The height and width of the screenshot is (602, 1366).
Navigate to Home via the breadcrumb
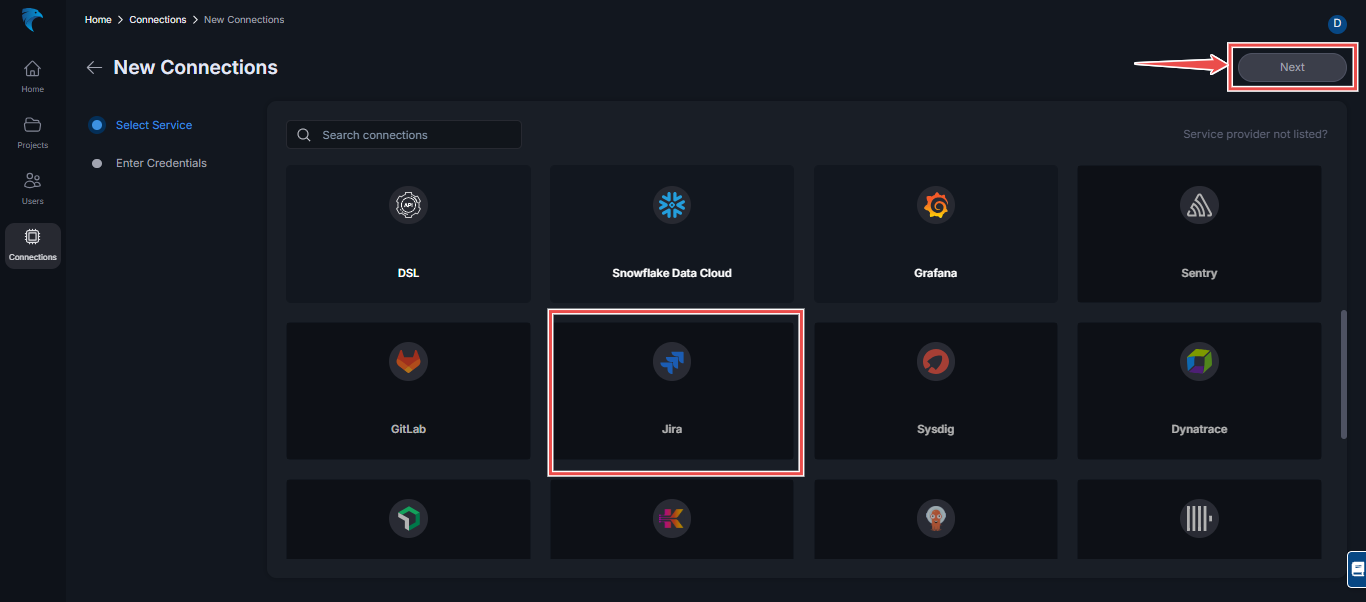click(x=97, y=19)
